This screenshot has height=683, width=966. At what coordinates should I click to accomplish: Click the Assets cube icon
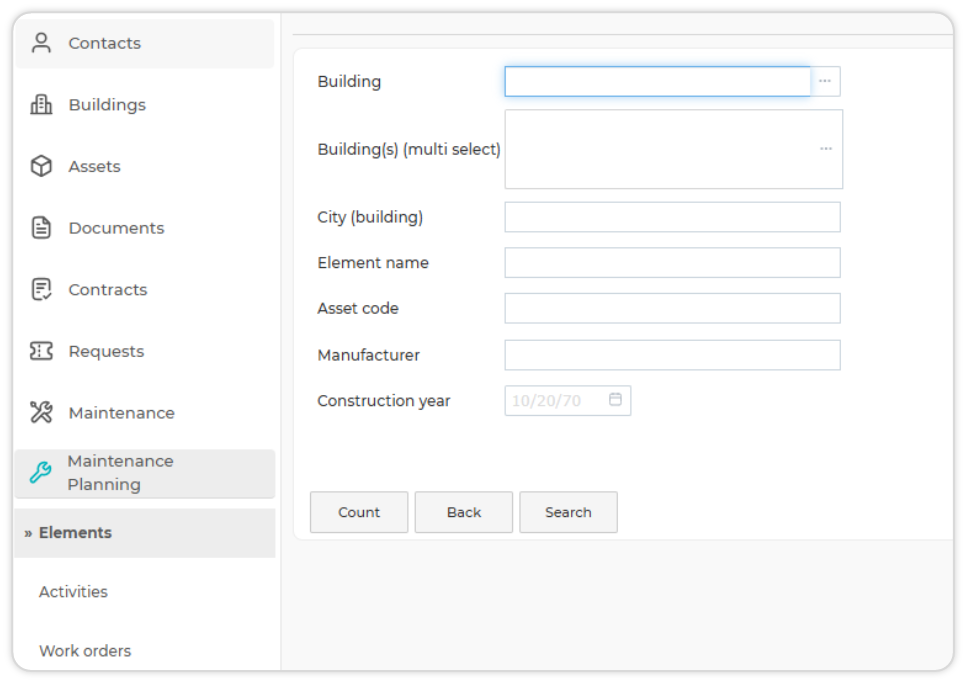coord(41,166)
